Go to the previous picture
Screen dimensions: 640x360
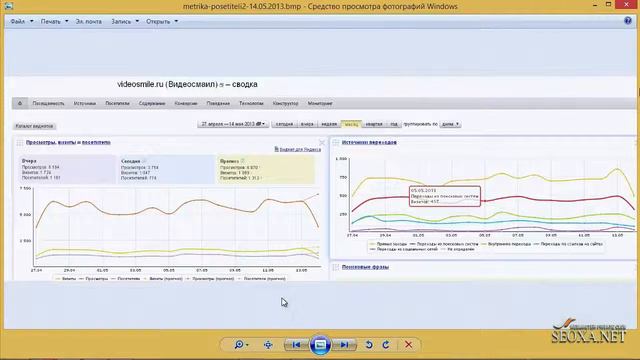pyautogui.click(x=296, y=345)
